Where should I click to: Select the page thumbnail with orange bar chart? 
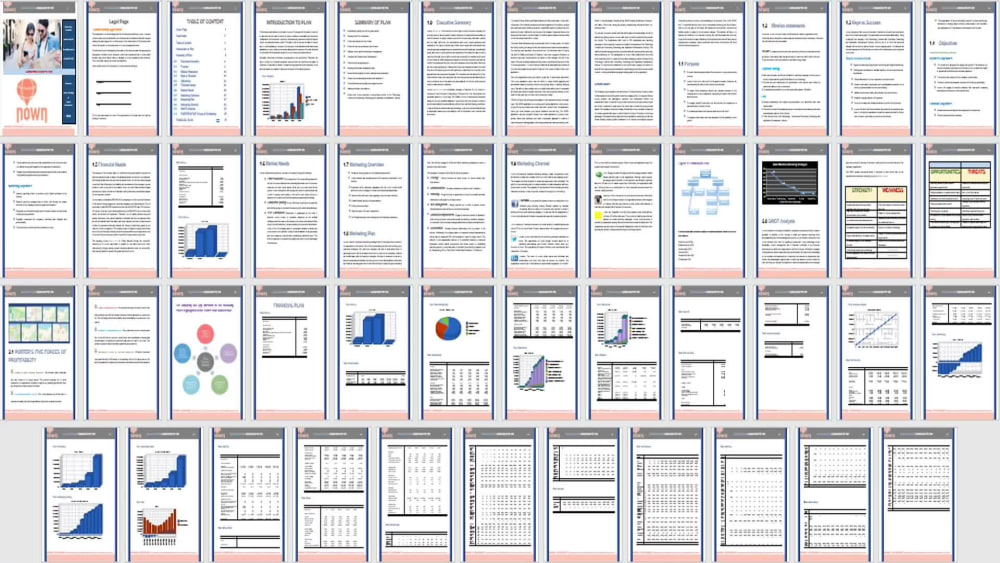[x=165, y=495]
